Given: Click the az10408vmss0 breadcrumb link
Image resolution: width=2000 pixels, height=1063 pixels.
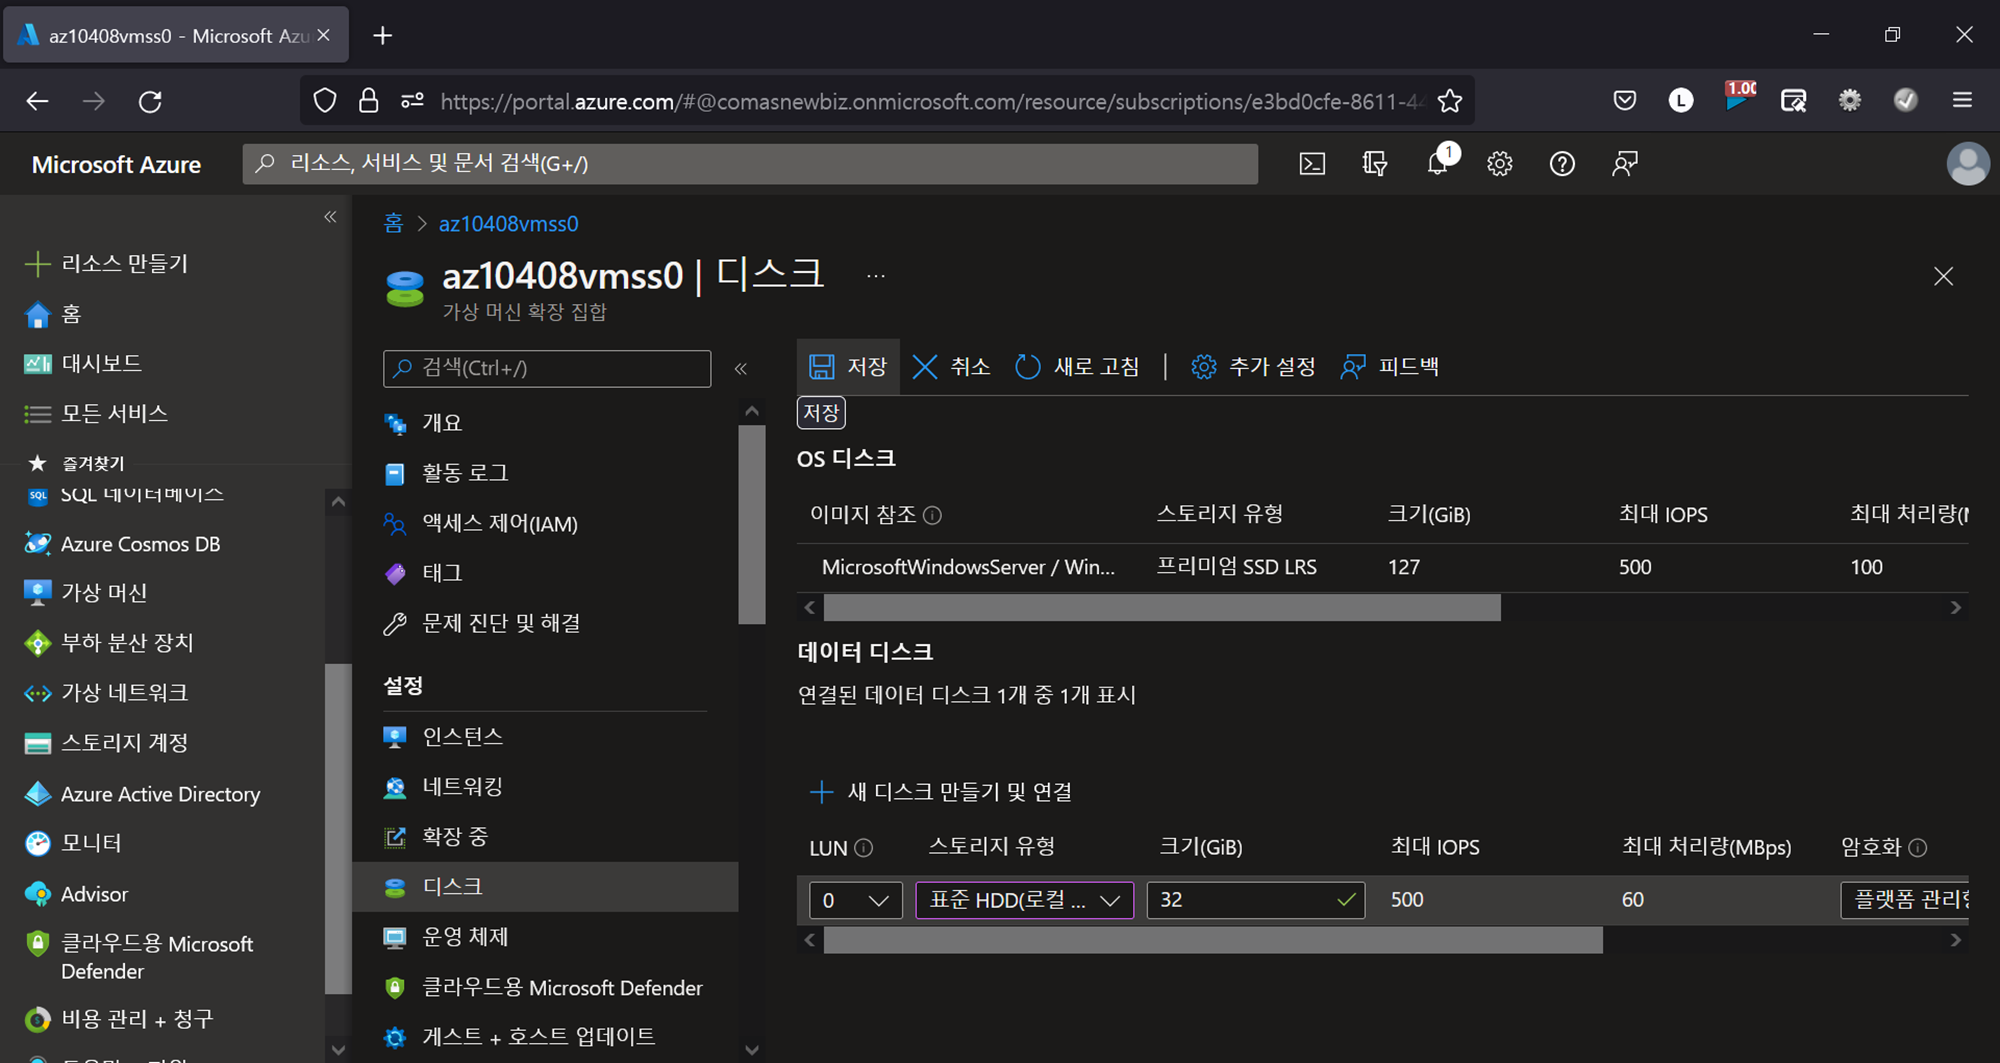Looking at the screenshot, I should pos(508,223).
